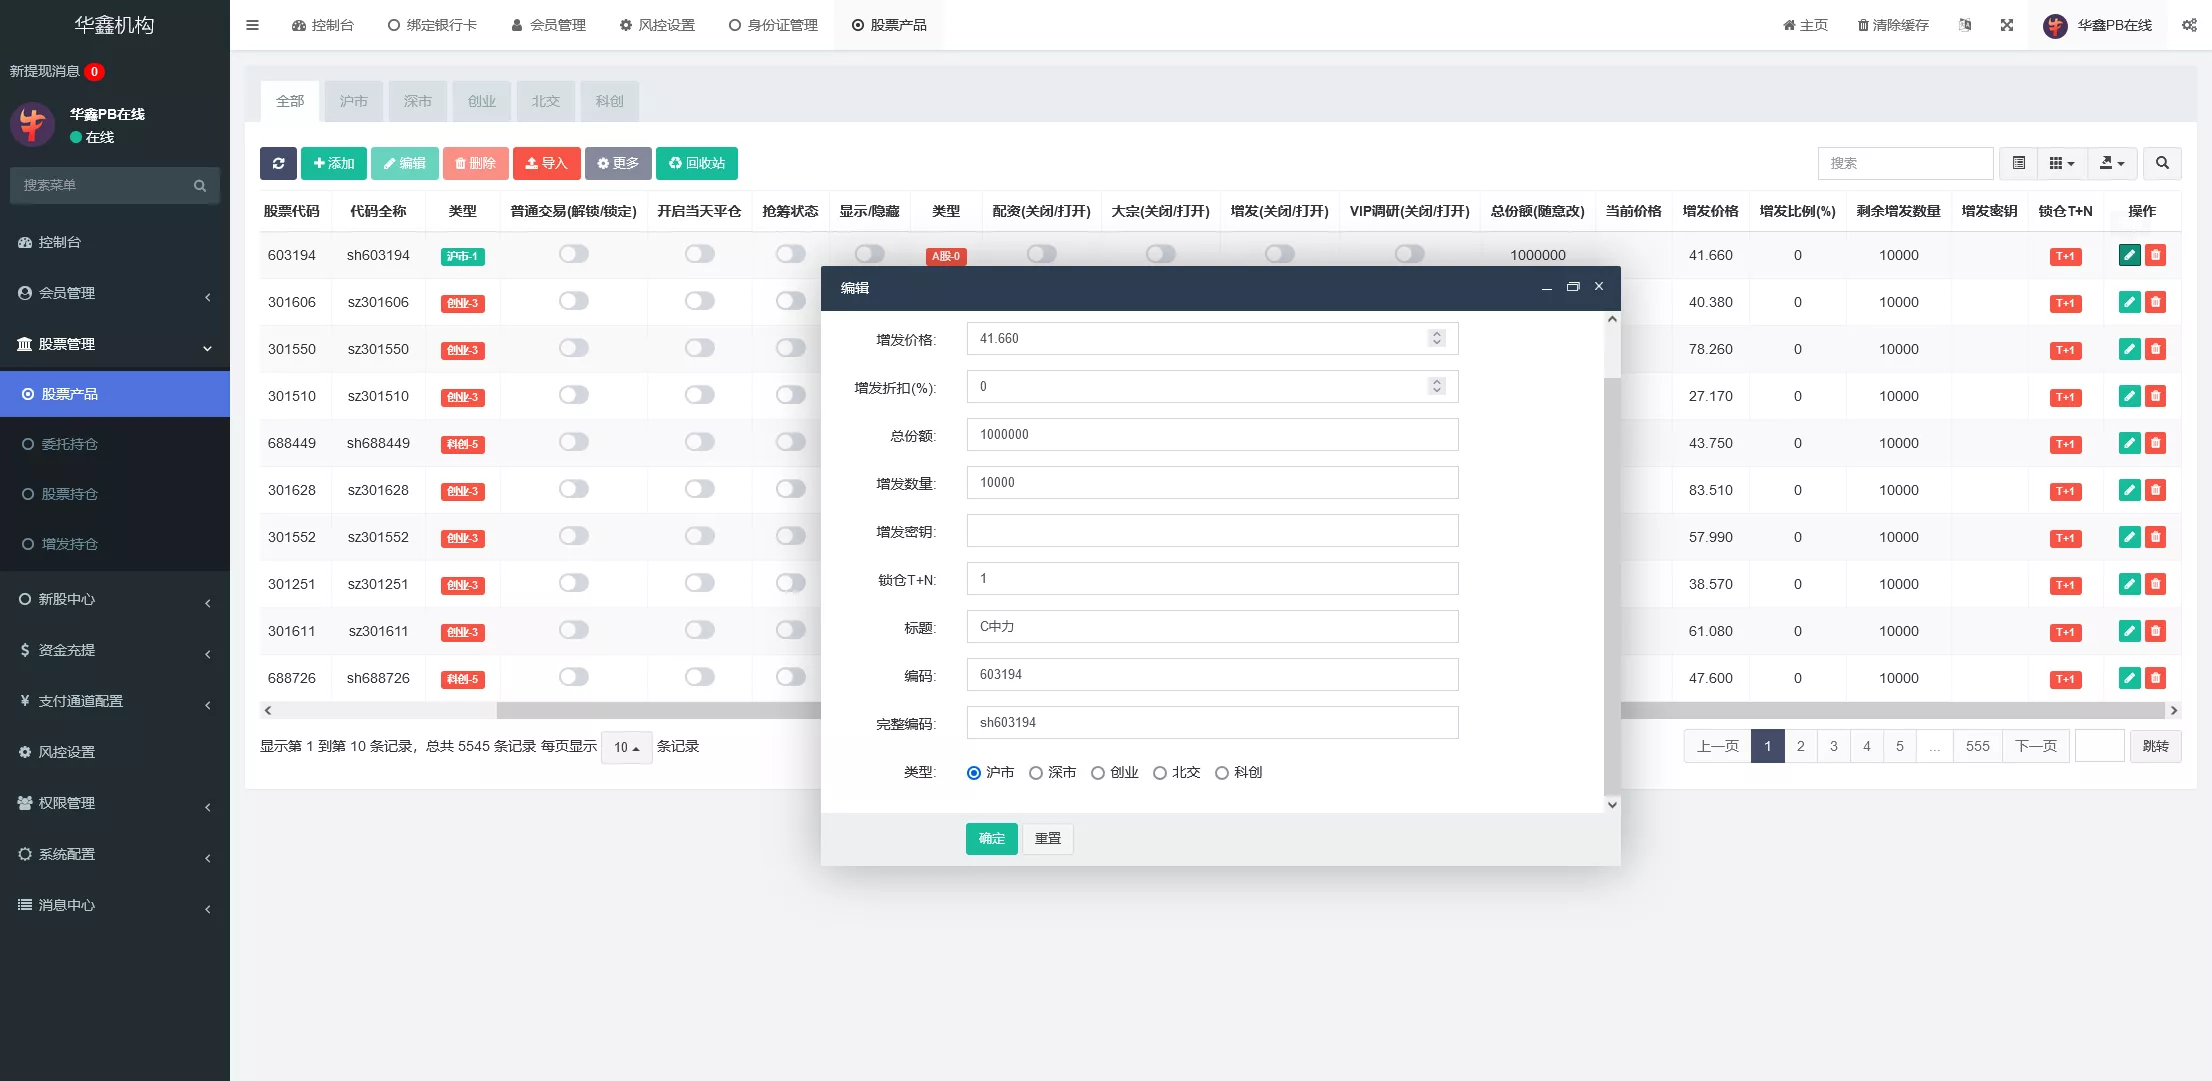Click the green 确定 button

pos(991,838)
